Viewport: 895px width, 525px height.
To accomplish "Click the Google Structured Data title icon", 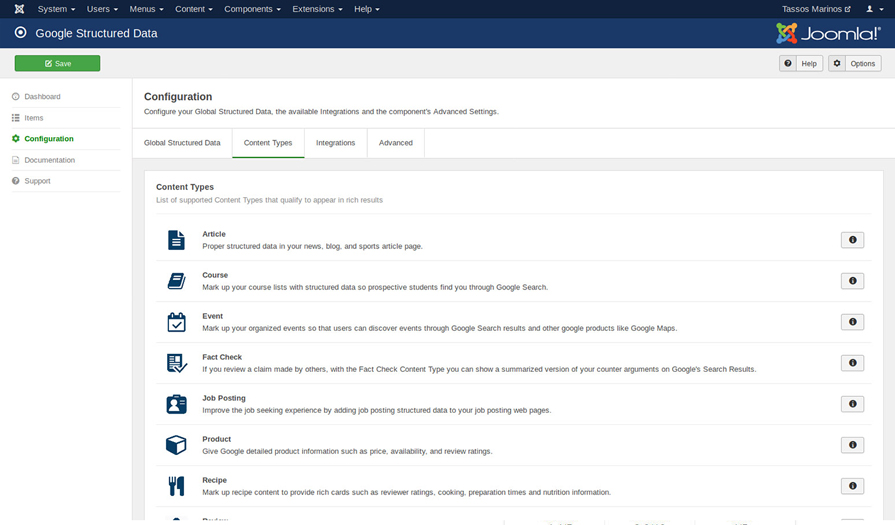I will [21, 33].
